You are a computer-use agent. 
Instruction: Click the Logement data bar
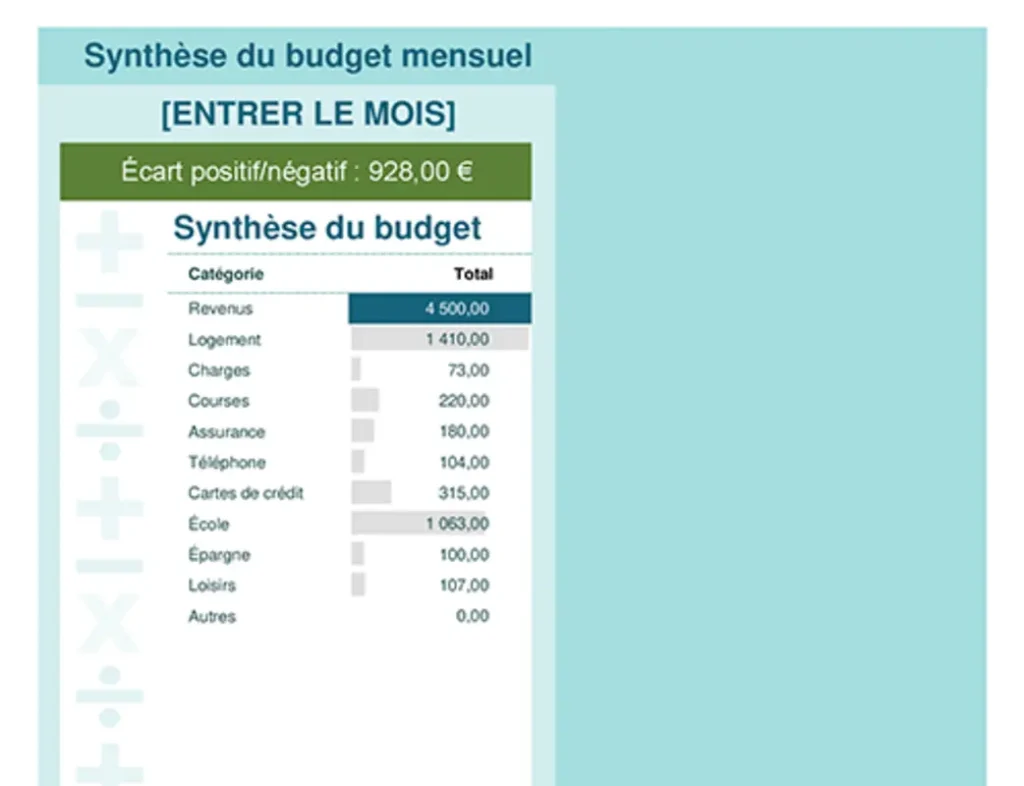pos(437,339)
